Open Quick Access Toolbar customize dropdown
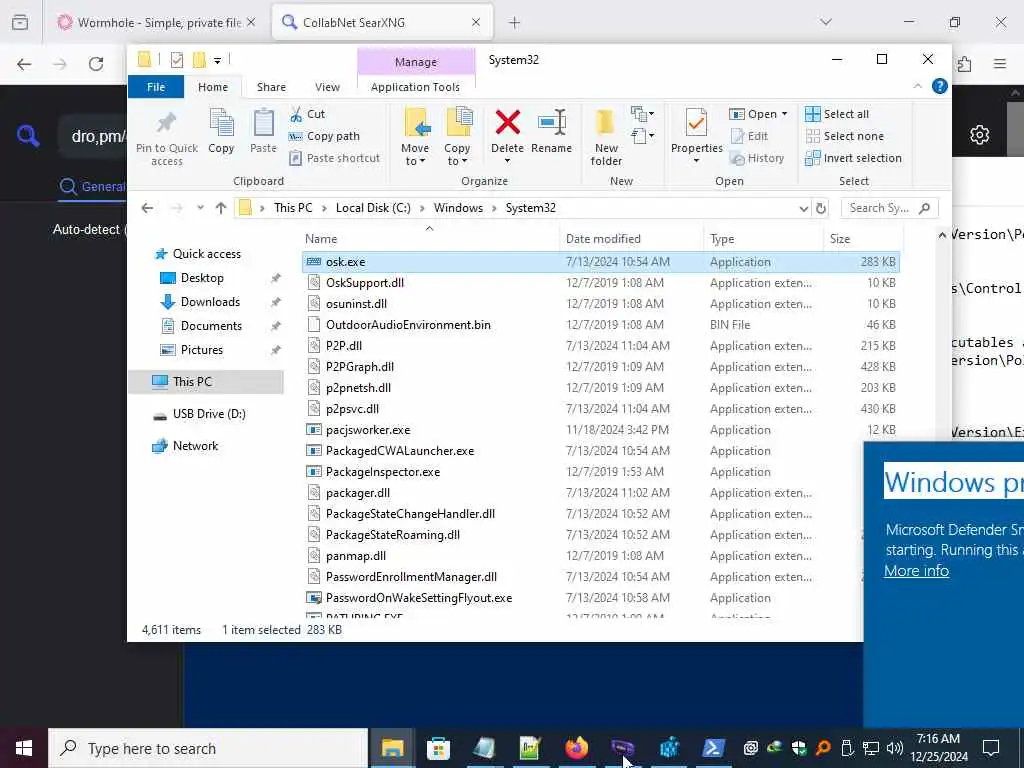 (217, 61)
